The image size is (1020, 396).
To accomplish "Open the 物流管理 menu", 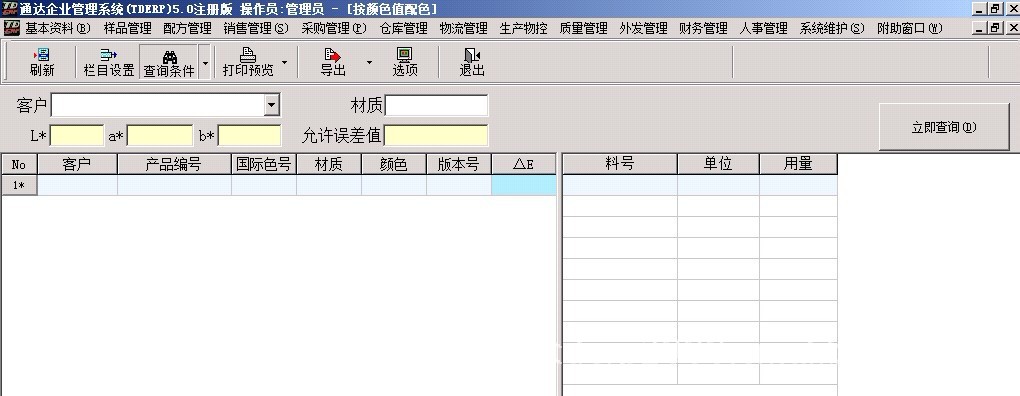I will (463, 29).
